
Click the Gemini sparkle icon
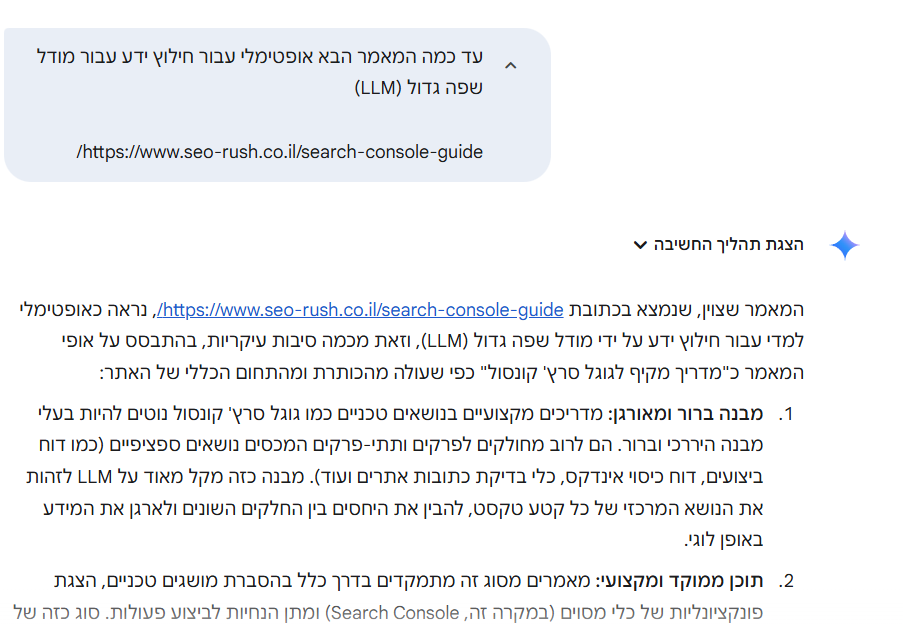pyautogui.click(x=845, y=245)
